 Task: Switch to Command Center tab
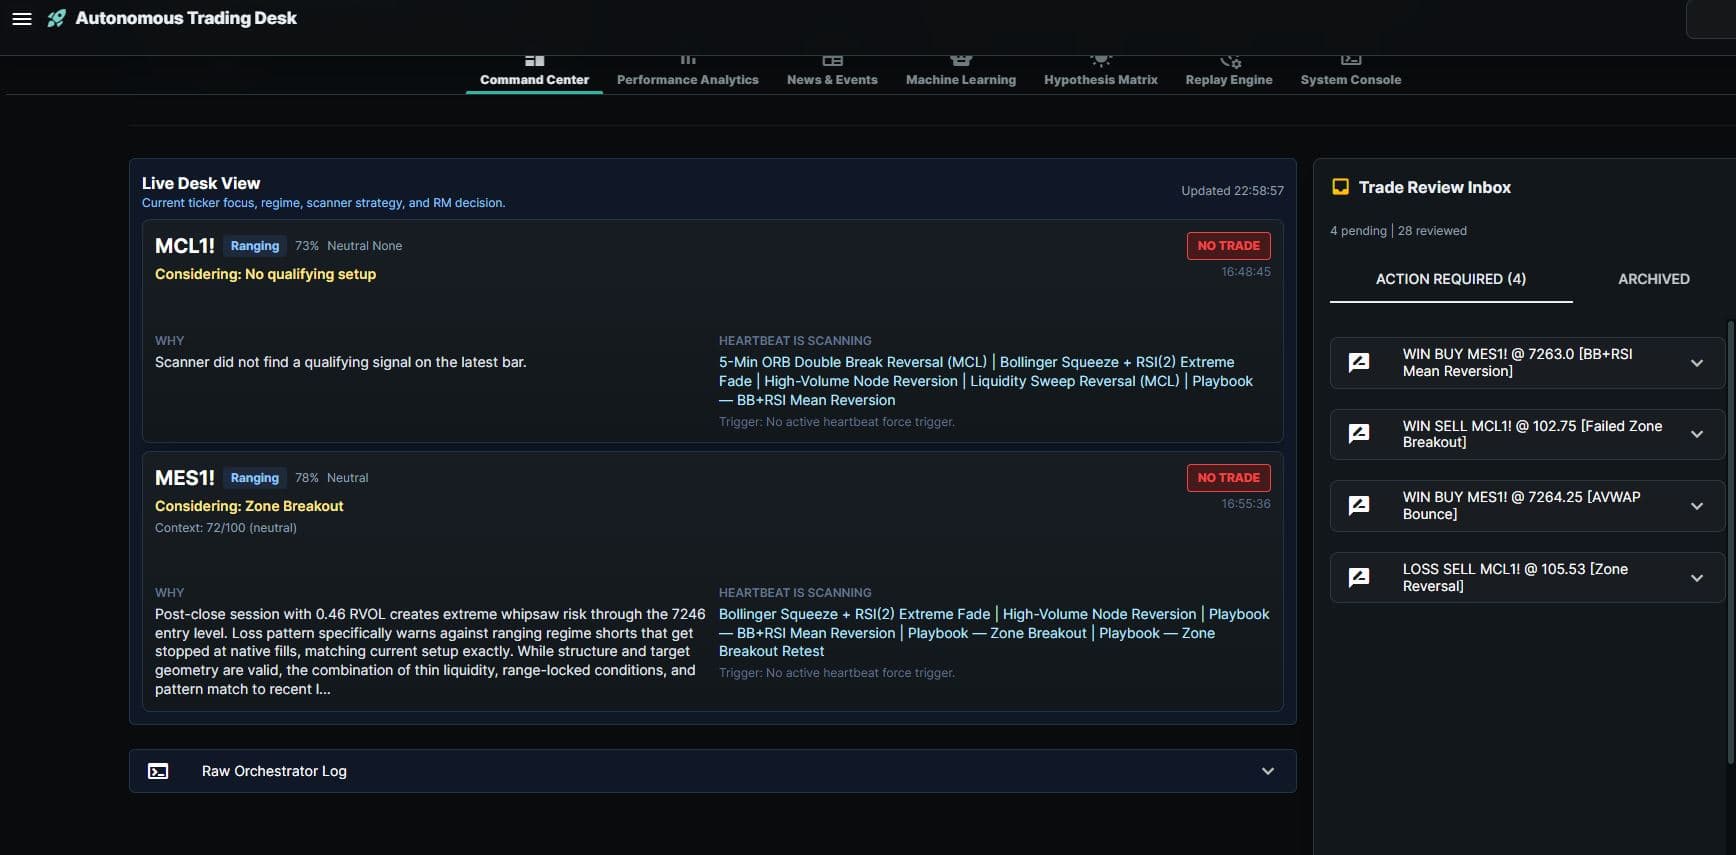pyautogui.click(x=534, y=74)
